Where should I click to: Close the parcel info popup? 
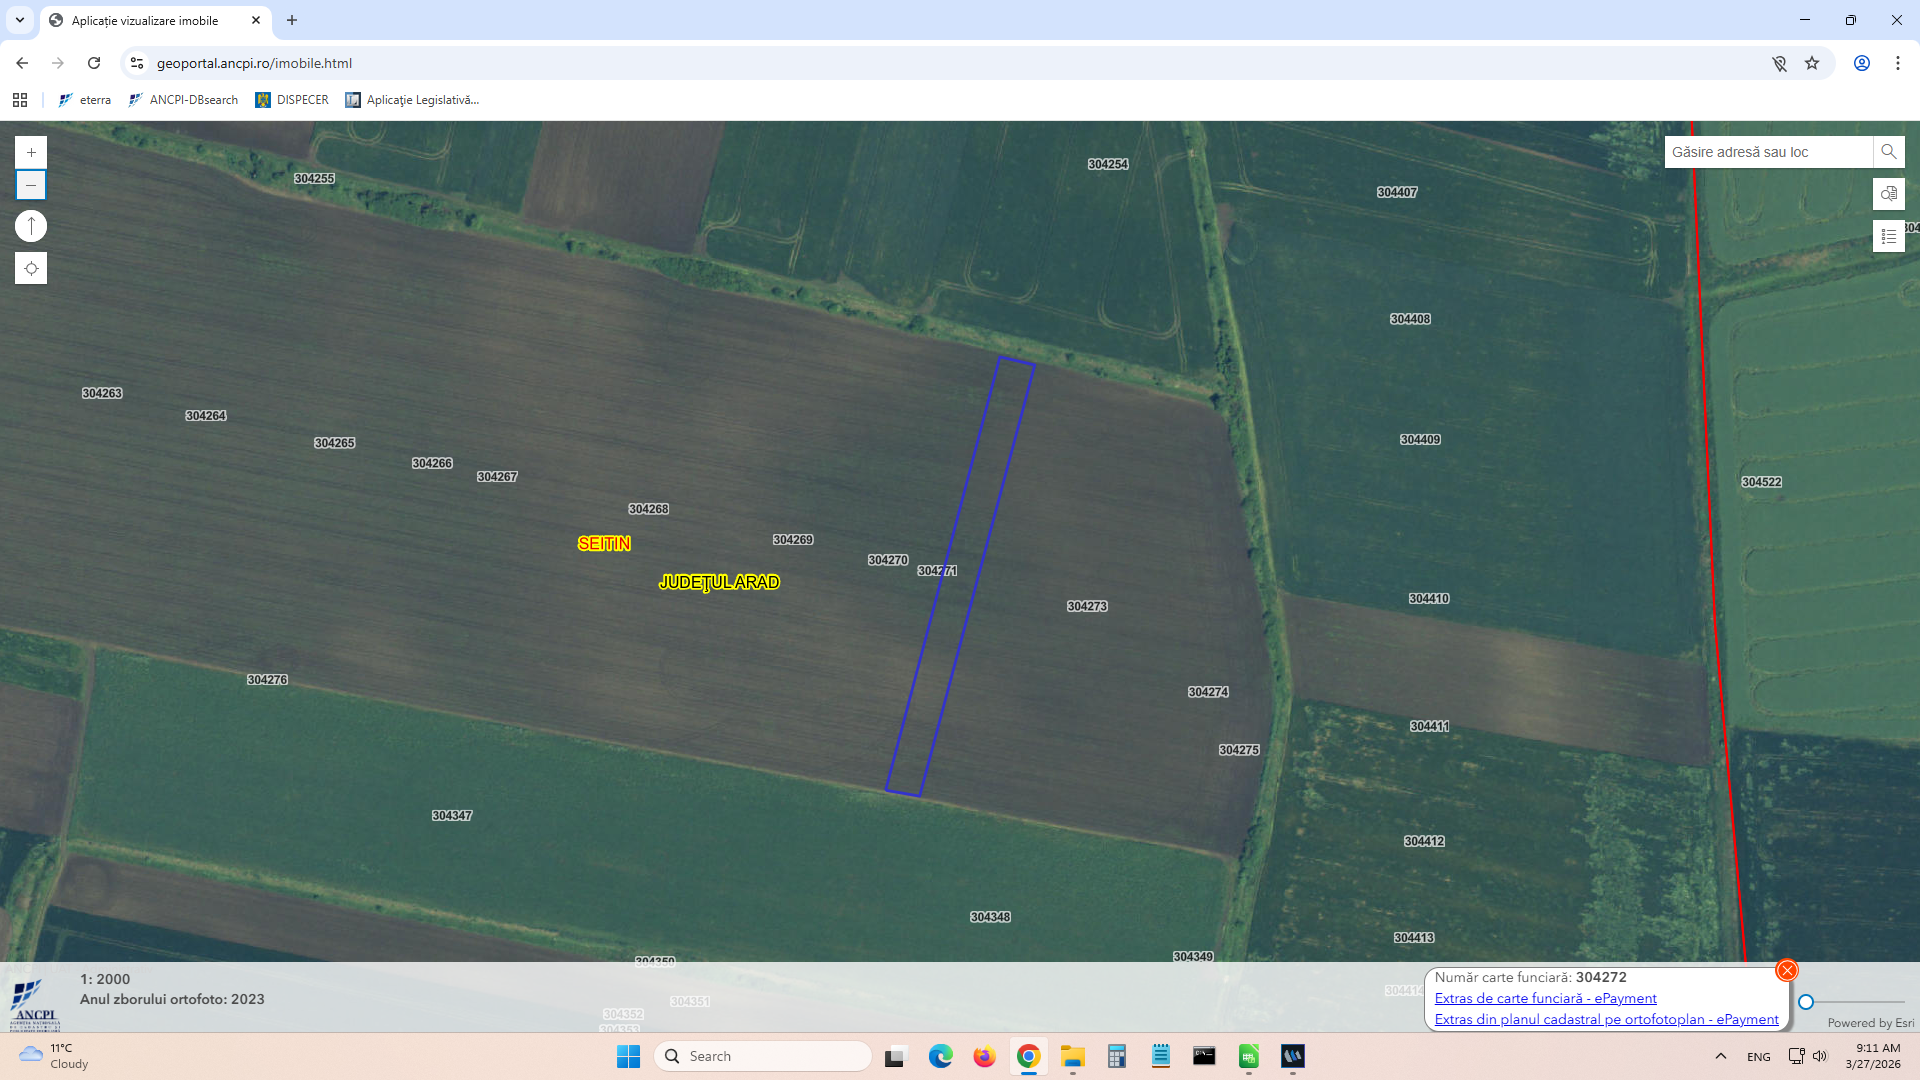[1786, 970]
